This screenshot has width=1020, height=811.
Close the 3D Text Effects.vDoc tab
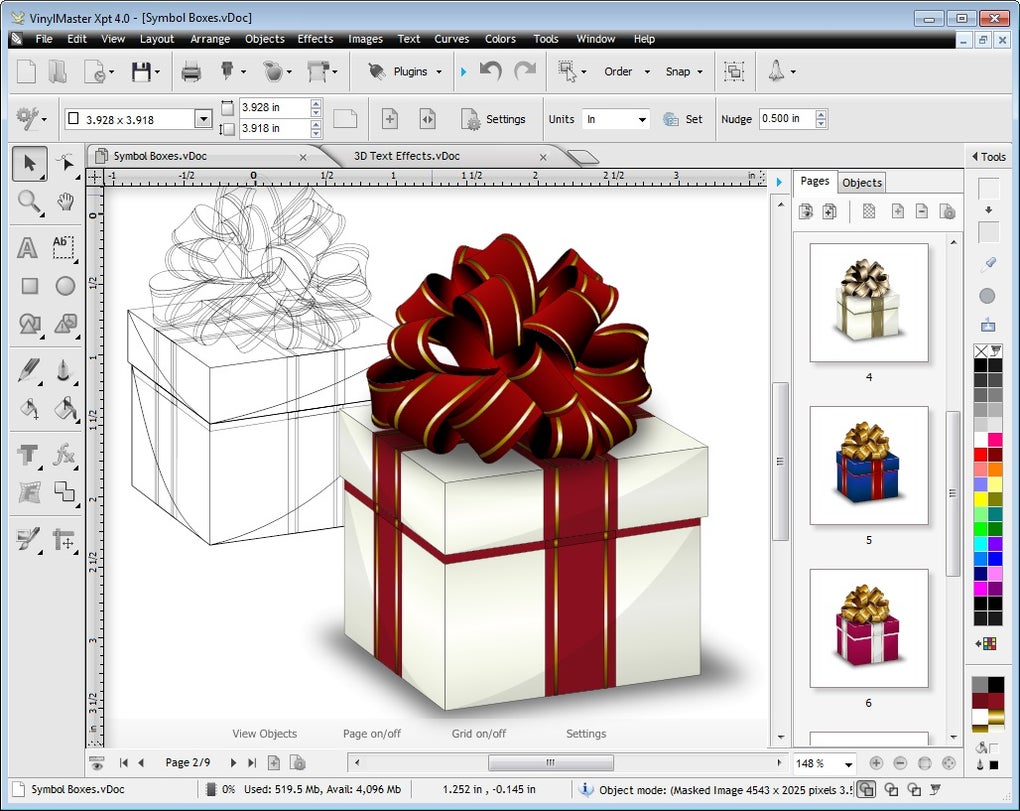pyautogui.click(x=543, y=157)
